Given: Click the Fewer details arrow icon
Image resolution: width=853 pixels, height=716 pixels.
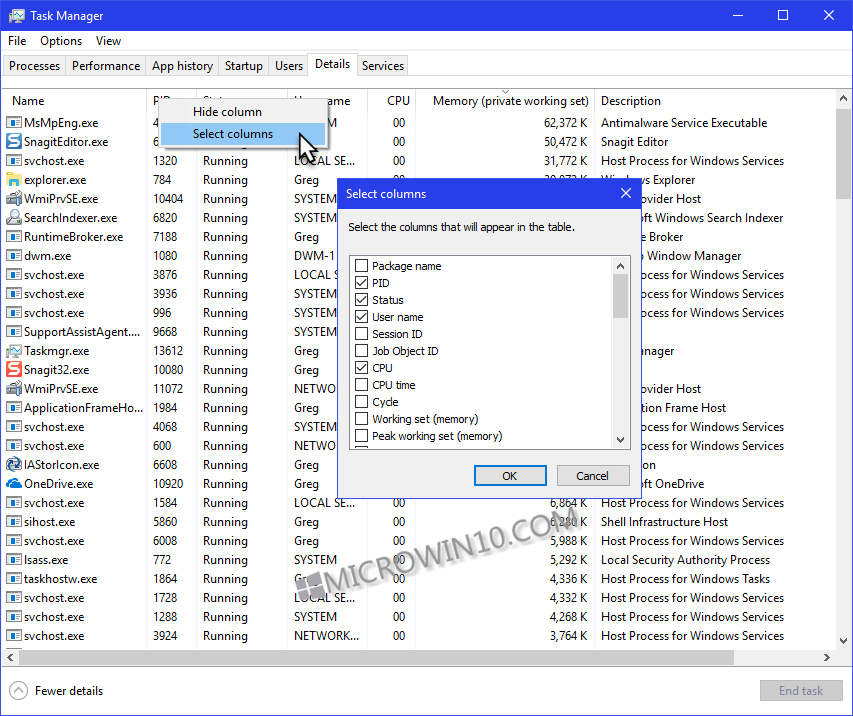Looking at the screenshot, I should [x=18, y=691].
